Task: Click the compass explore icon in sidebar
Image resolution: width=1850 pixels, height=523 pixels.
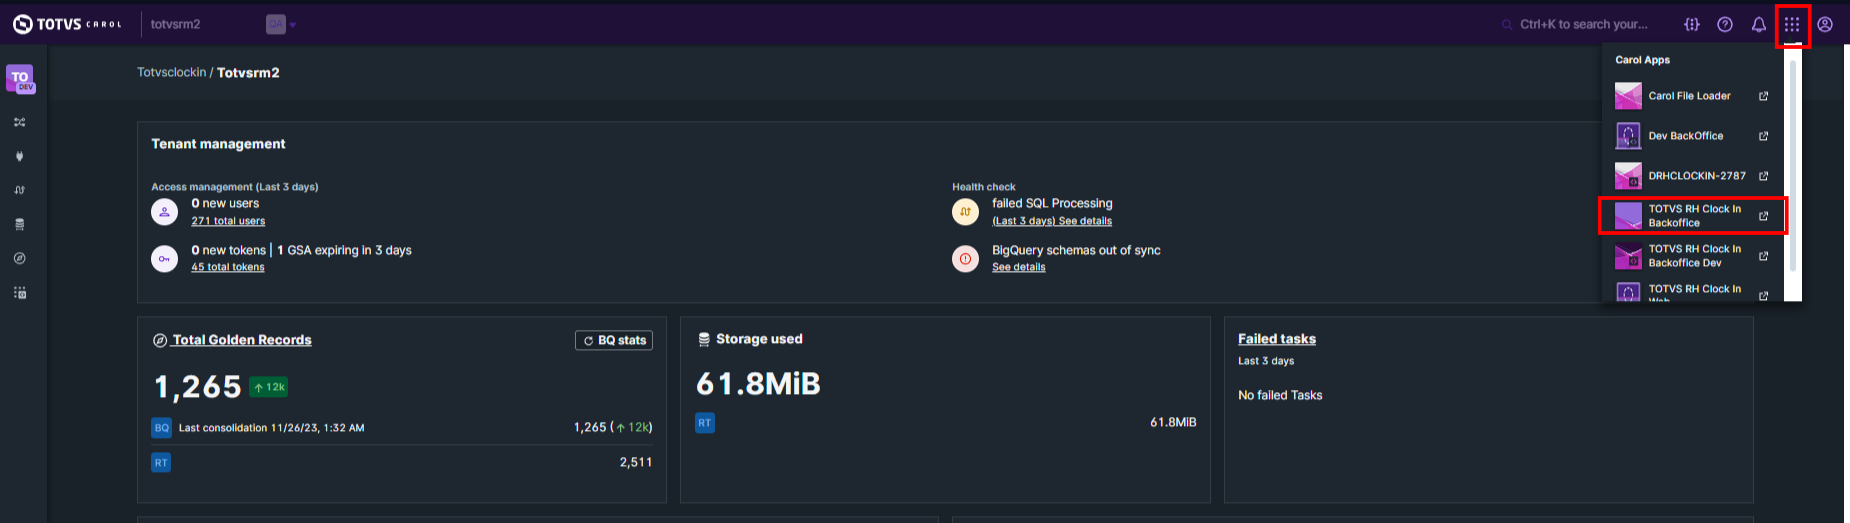Action: point(19,258)
